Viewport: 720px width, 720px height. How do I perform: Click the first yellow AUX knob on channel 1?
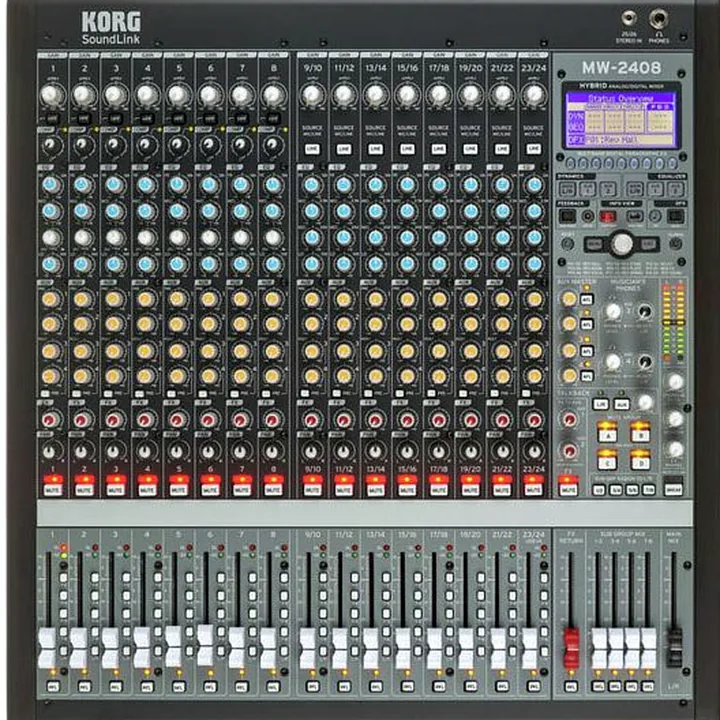pyautogui.click(x=51, y=299)
